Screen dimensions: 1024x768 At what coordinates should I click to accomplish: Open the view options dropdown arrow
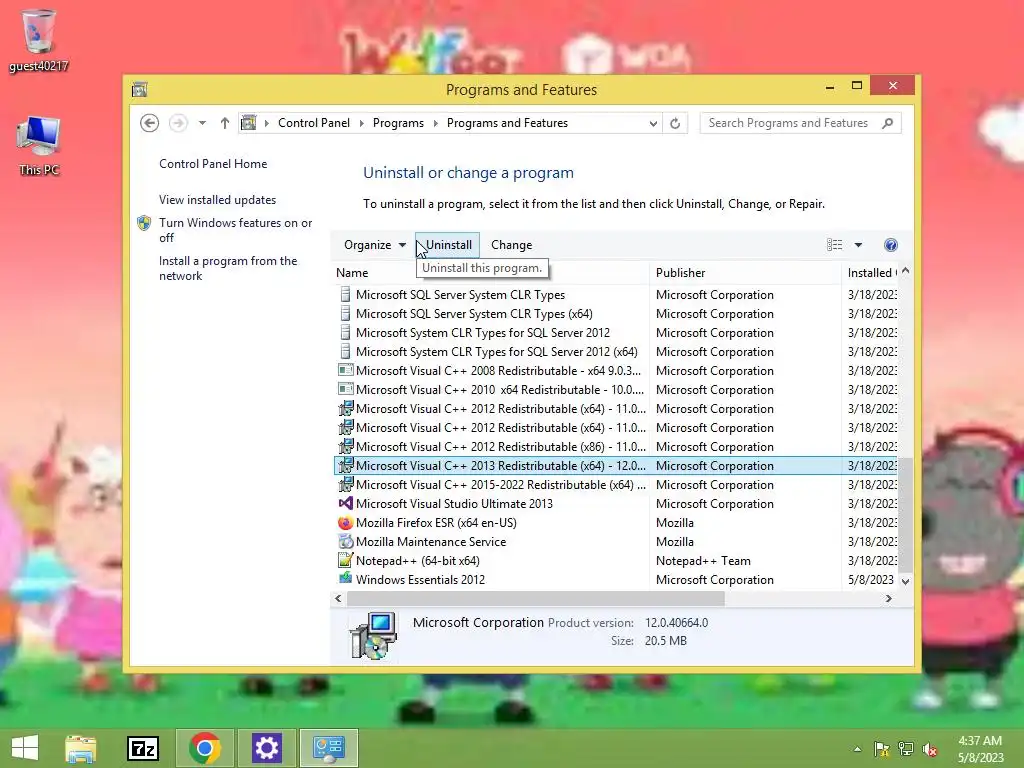point(858,245)
